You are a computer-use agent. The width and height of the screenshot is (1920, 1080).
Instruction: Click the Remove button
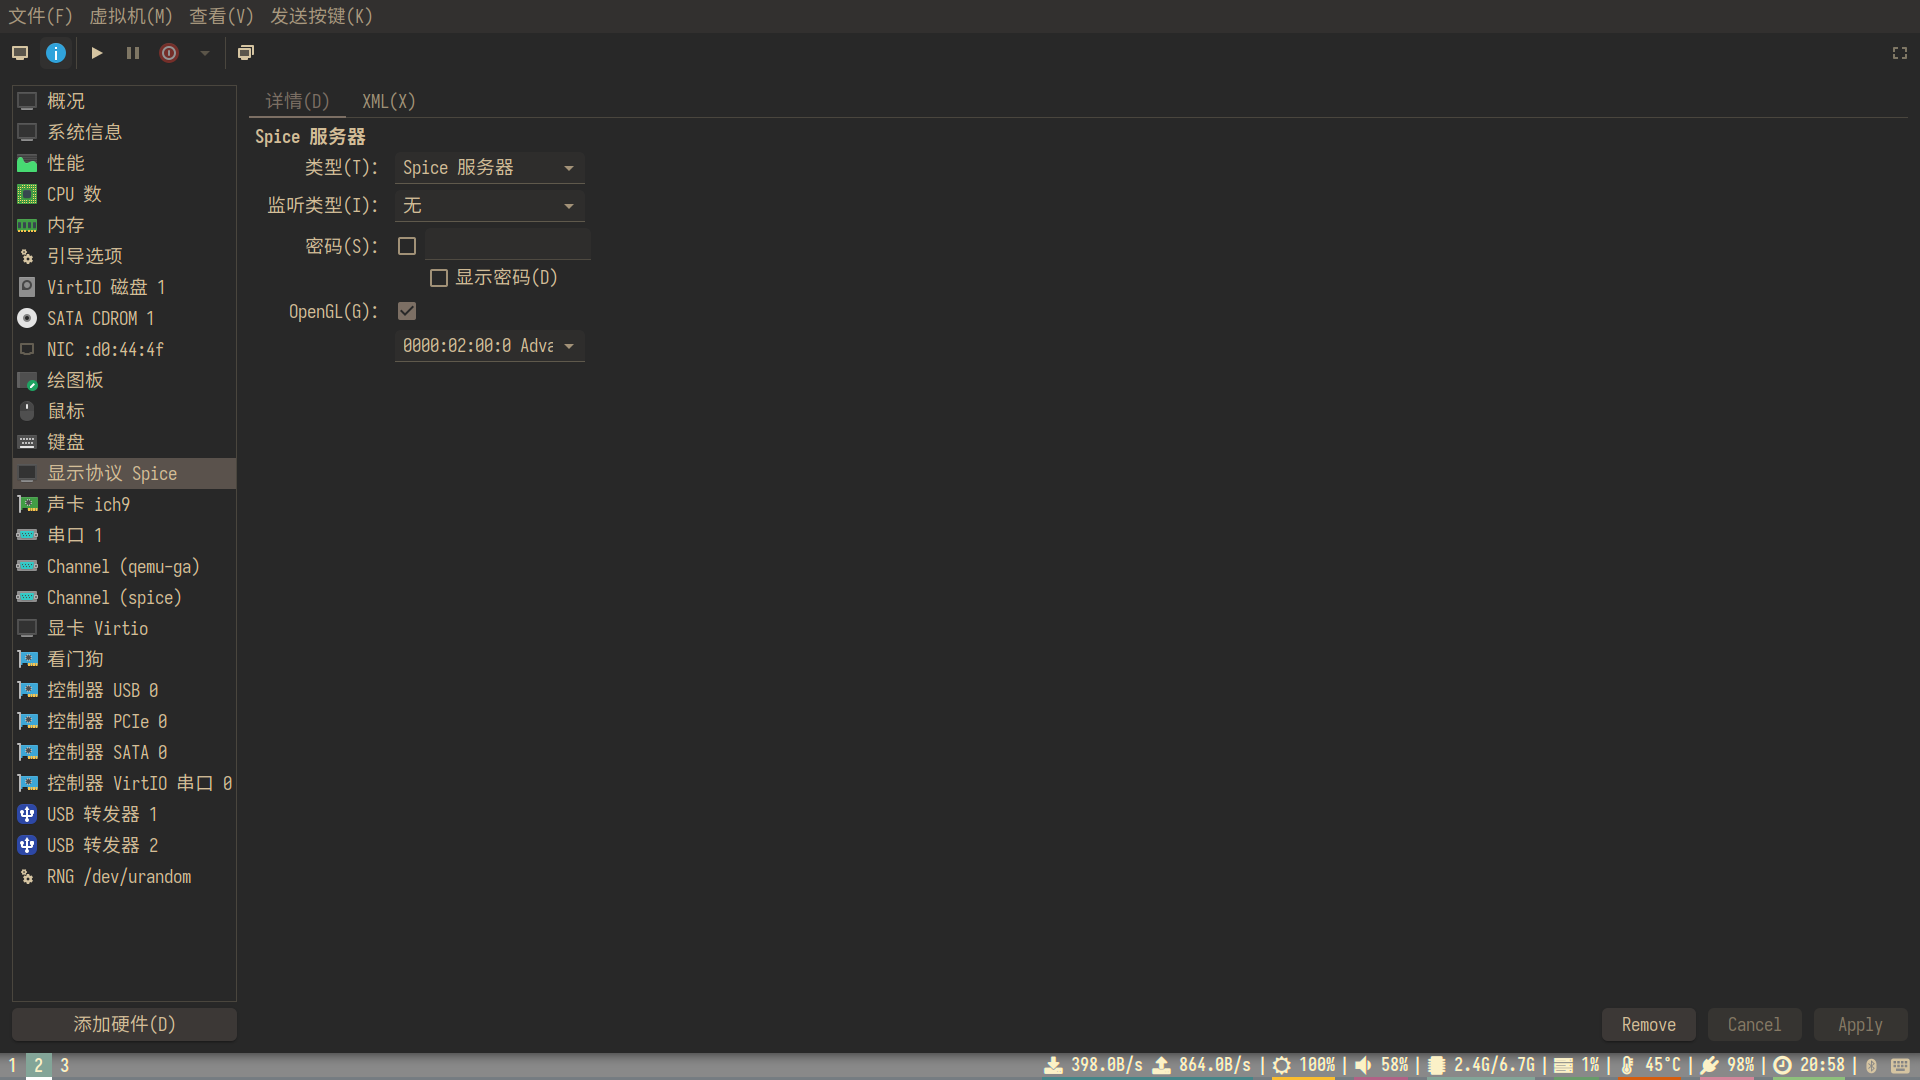pos(1648,1024)
